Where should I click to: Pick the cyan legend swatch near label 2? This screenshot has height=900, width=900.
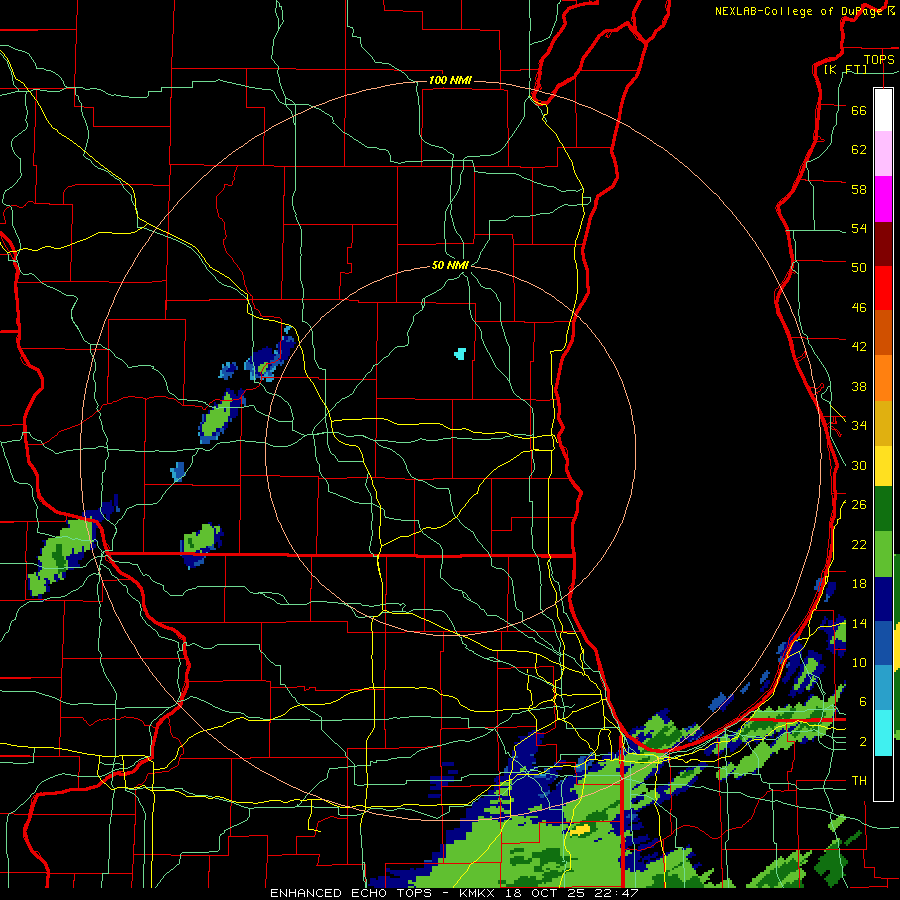[883, 732]
